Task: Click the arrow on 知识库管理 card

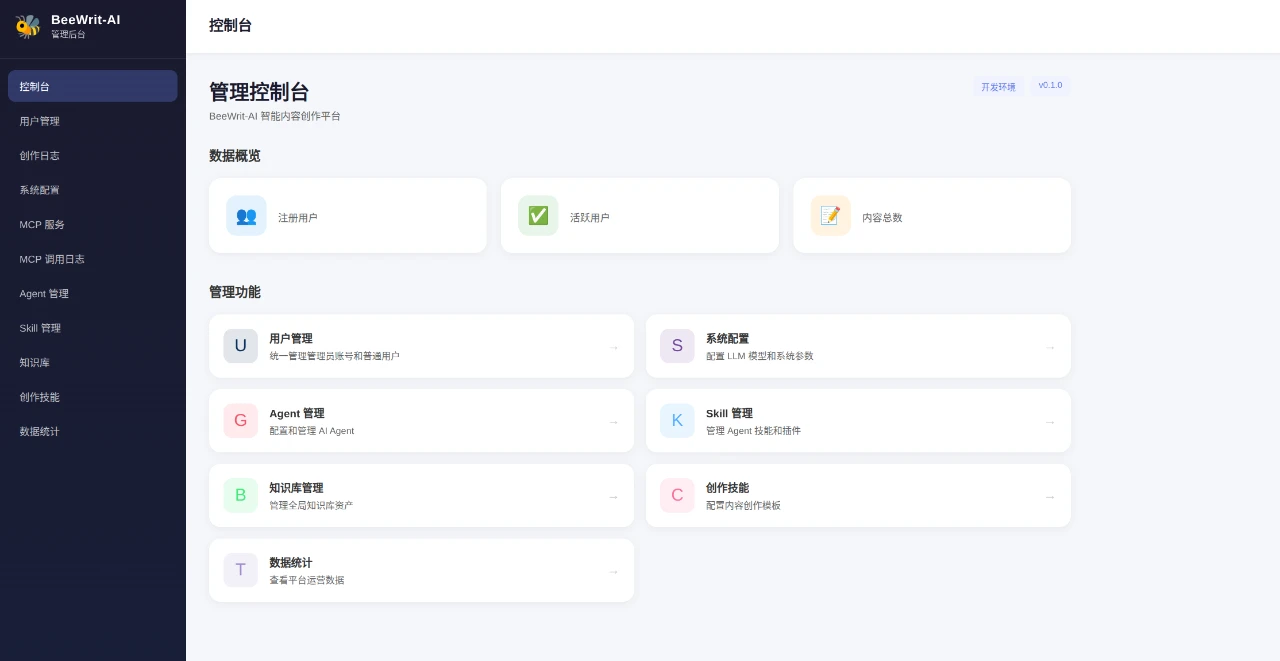Action: (x=613, y=497)
